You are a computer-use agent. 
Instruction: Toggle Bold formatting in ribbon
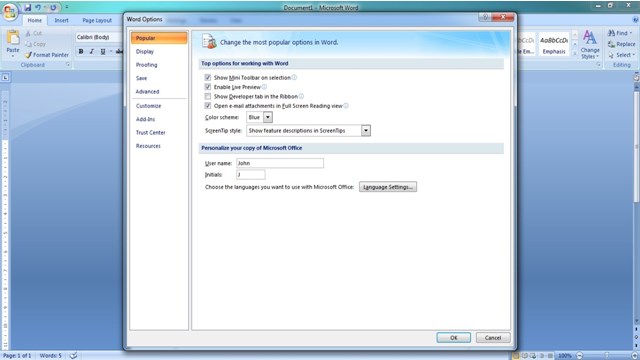point(81,51)
